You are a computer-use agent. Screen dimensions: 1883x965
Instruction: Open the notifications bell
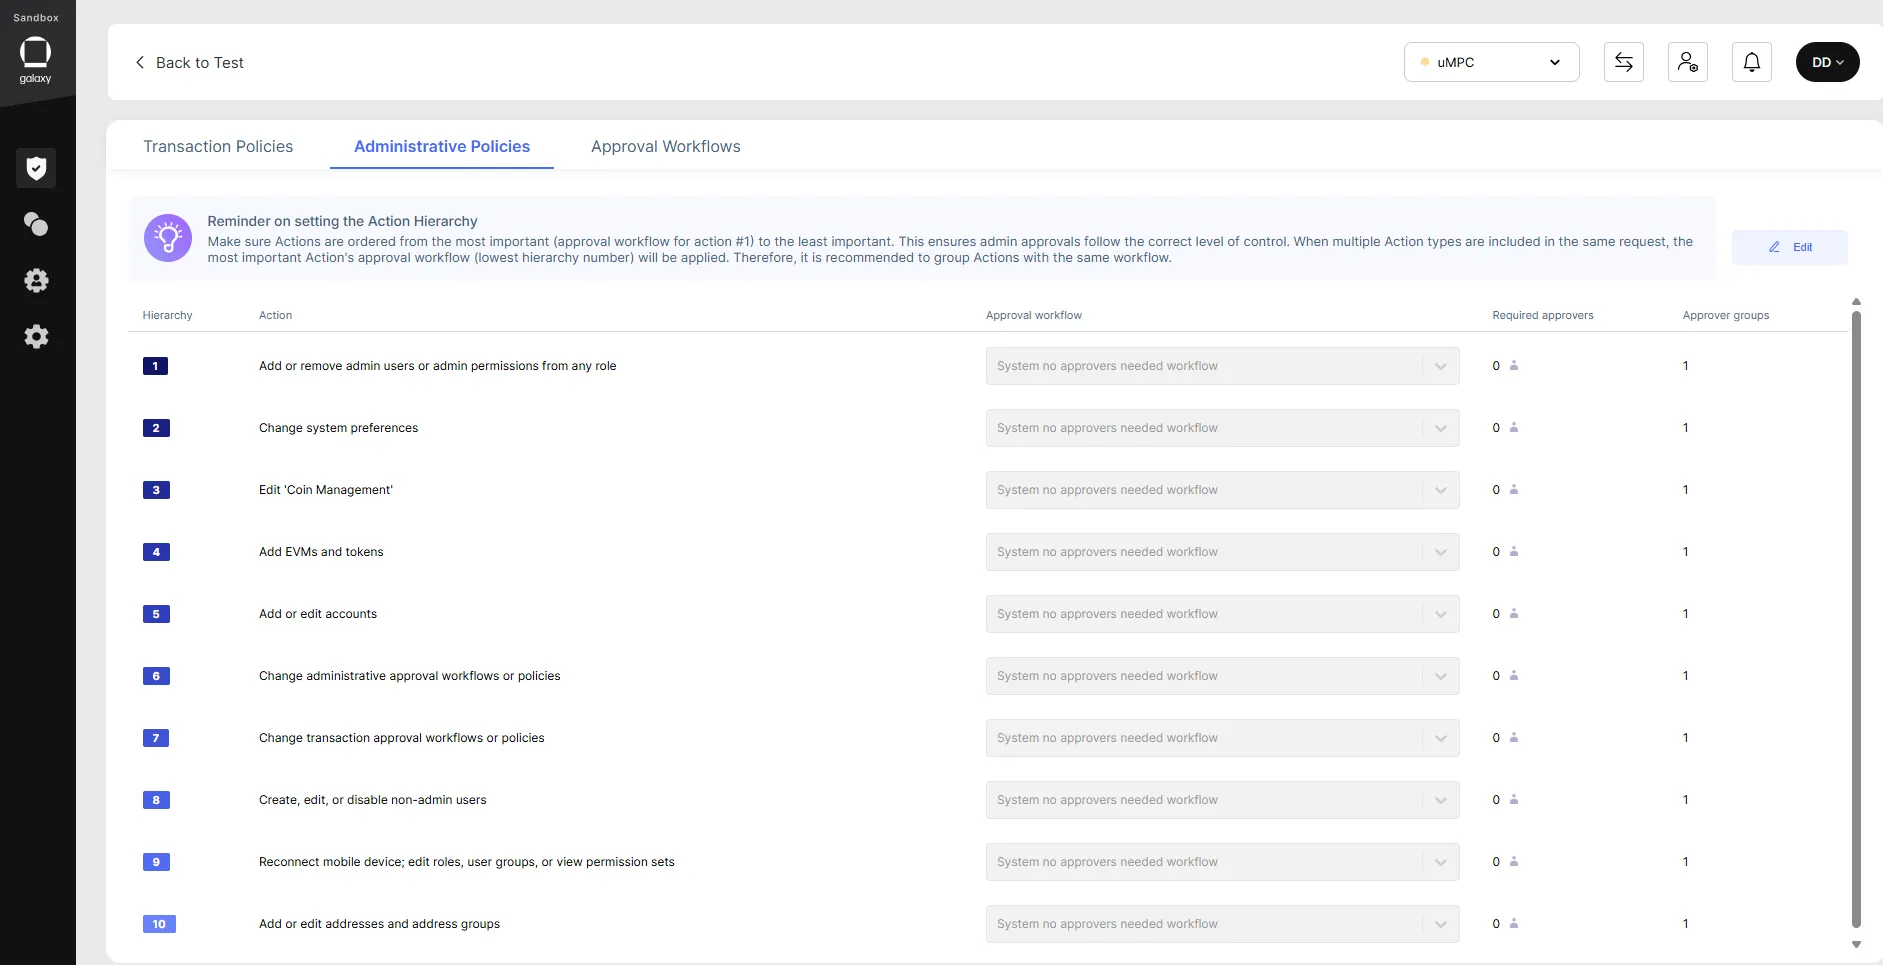1752,62
